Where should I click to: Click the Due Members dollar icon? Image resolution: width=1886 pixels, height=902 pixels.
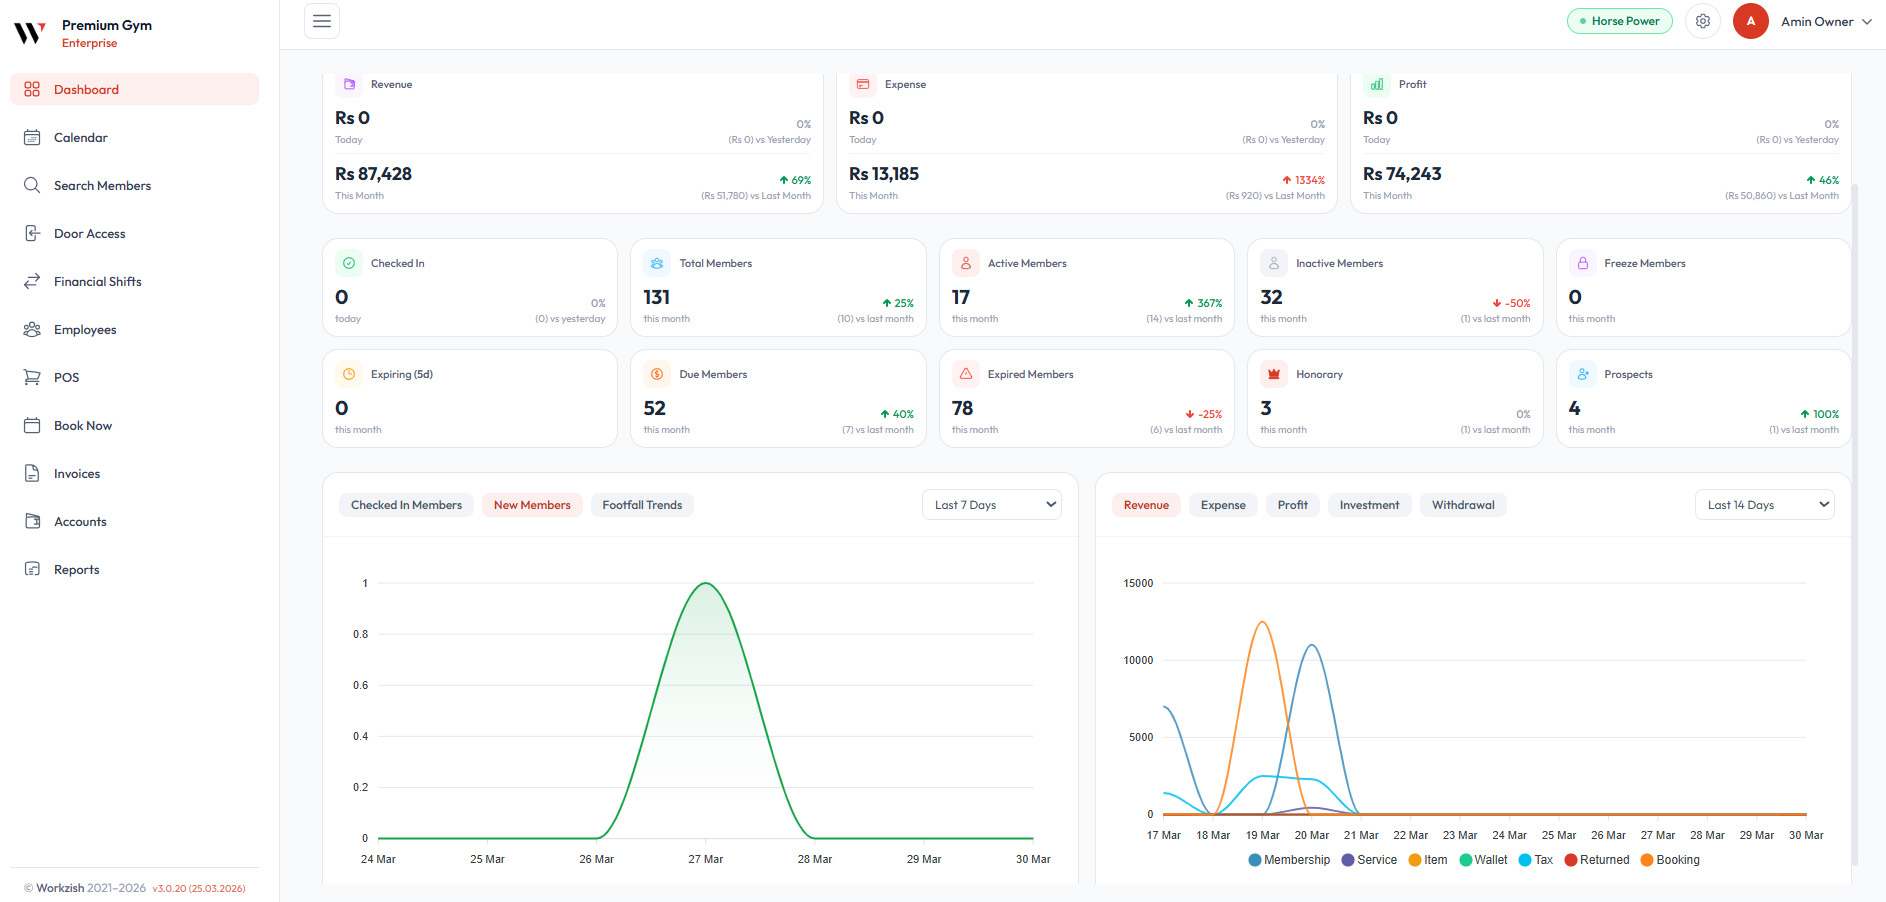[x=657, y=374]
